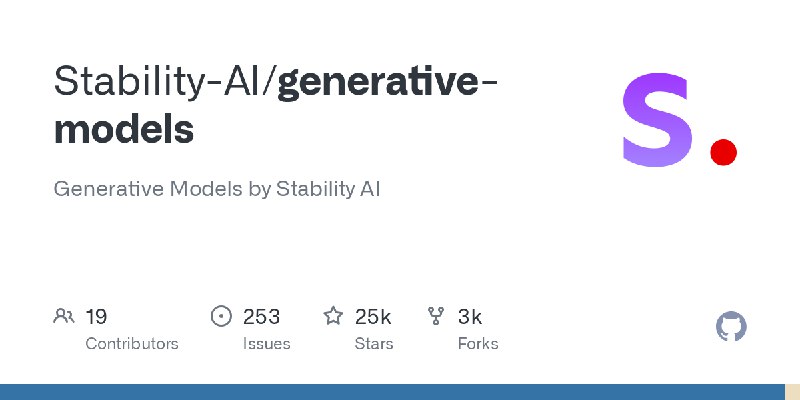Click the fork icon
The height and width of the screenshot is (400, 800).
click(x=436, y=316)
